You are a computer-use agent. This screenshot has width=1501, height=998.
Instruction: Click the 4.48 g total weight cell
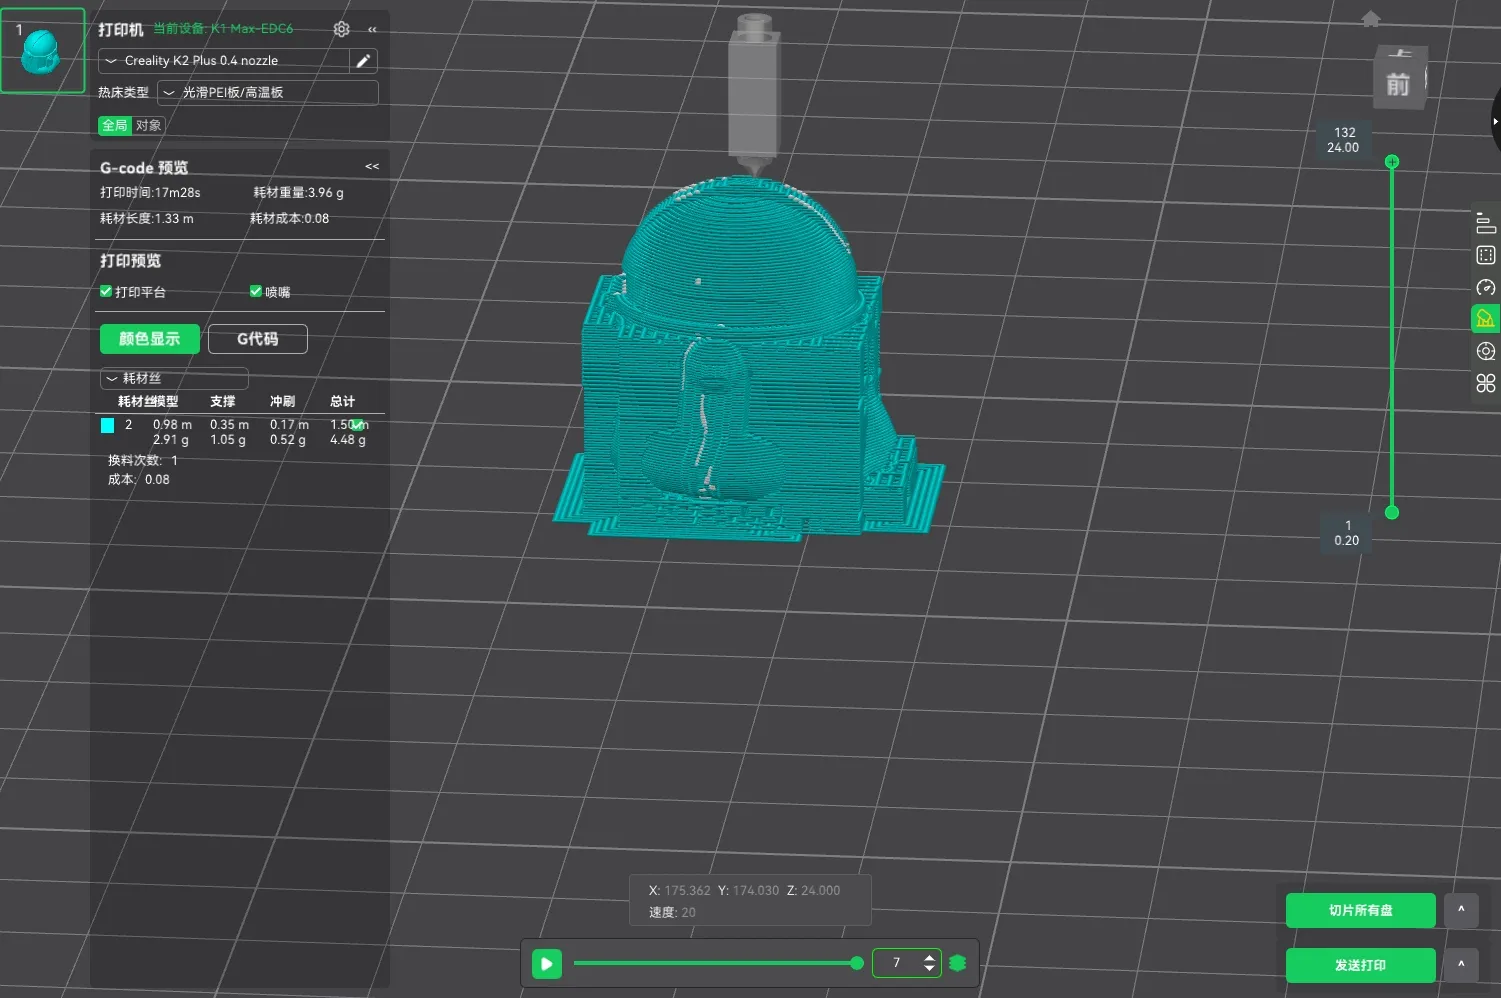click(348, 440)
